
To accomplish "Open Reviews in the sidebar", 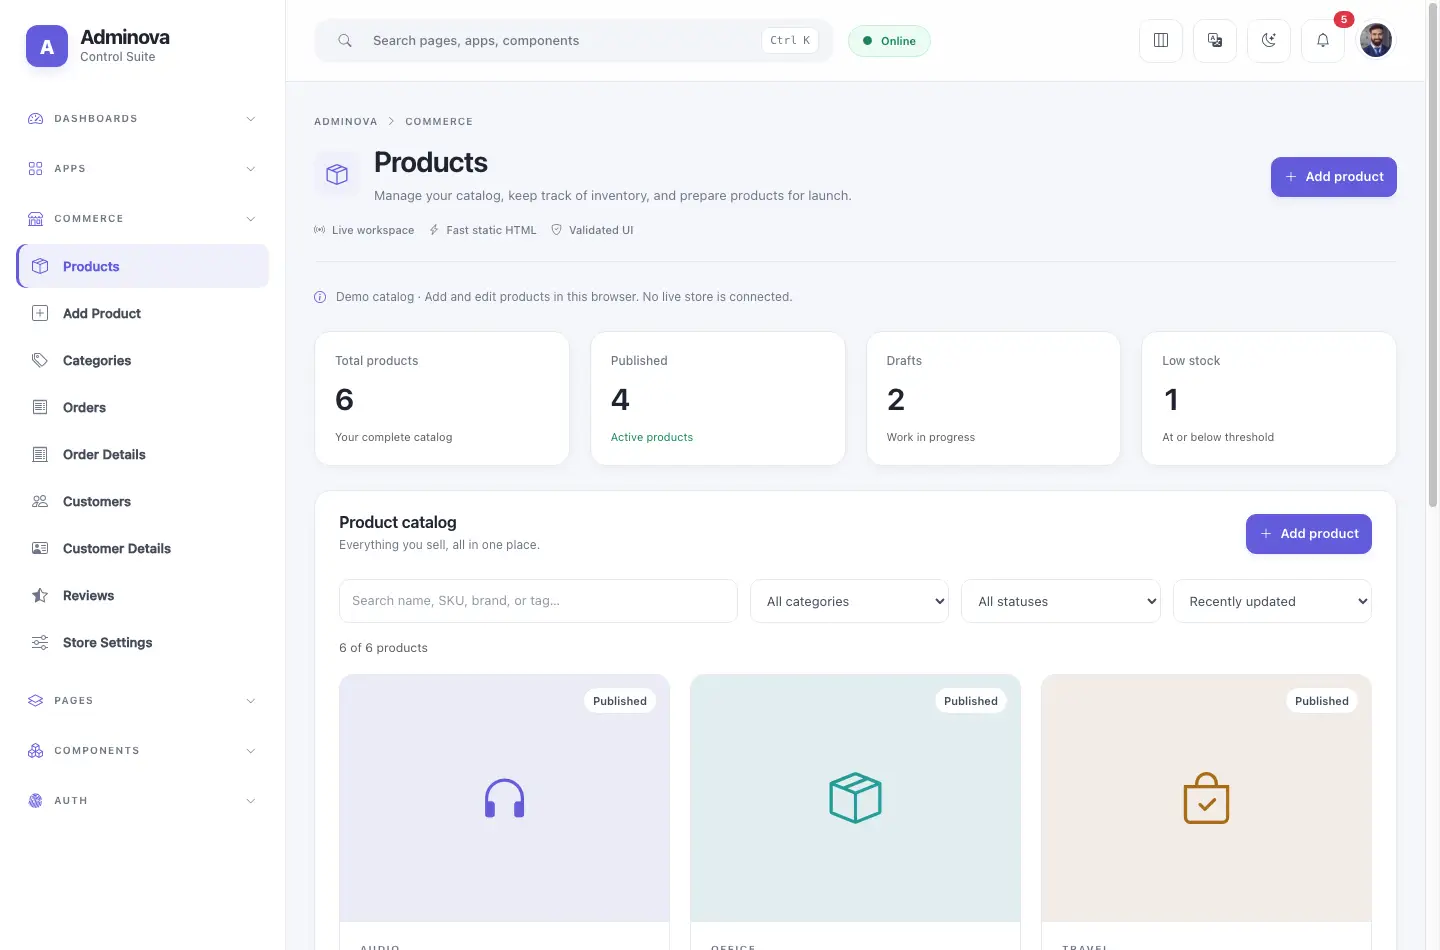I will click(x=143, y=595).
